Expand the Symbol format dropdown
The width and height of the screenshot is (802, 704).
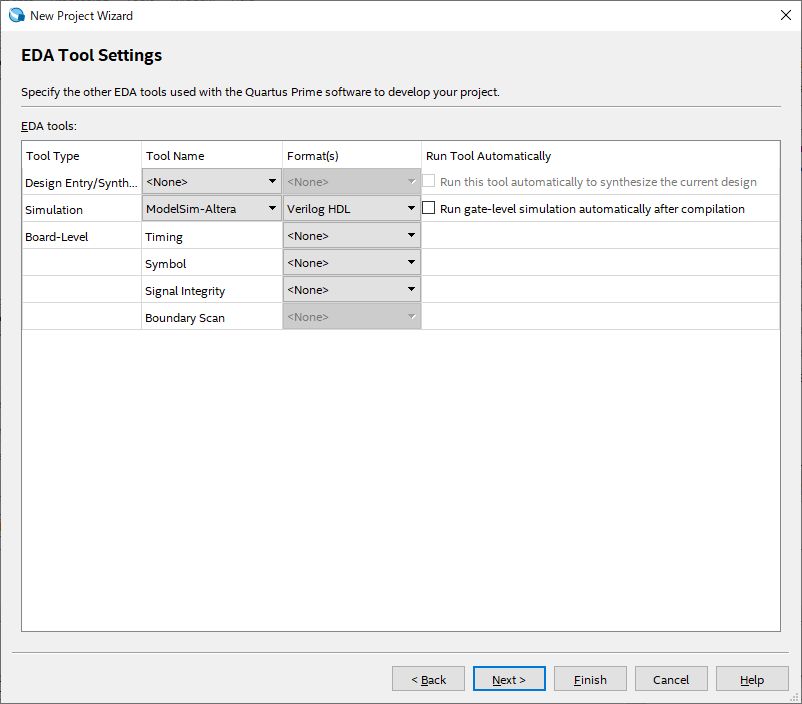(351, 263)
